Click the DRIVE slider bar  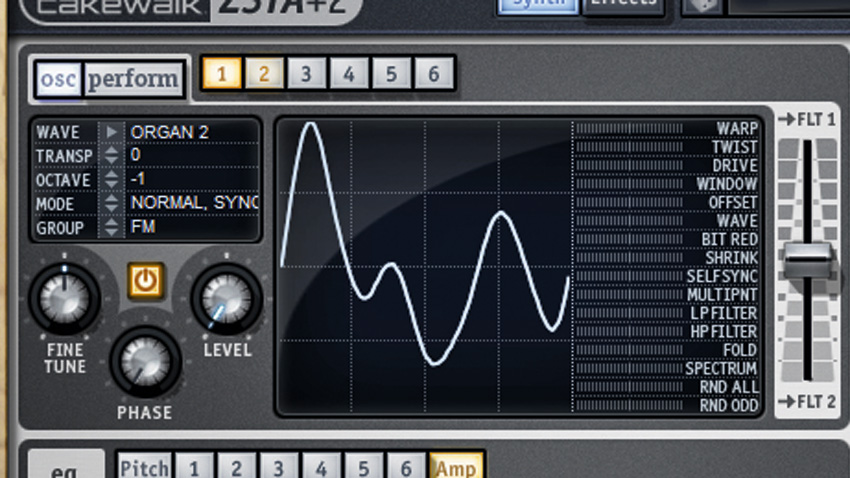click(629, 165)
